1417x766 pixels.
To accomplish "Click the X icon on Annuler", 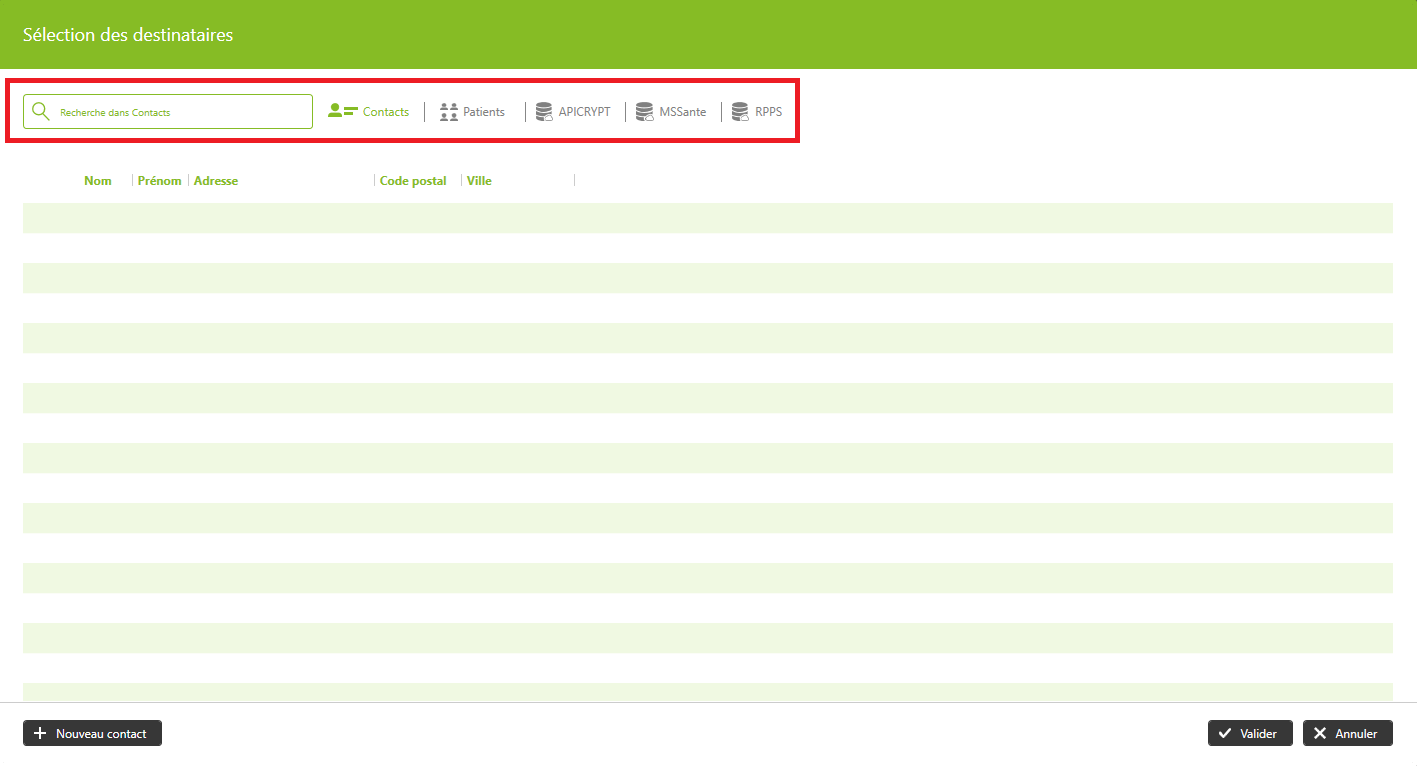I will pos(1320,734).
